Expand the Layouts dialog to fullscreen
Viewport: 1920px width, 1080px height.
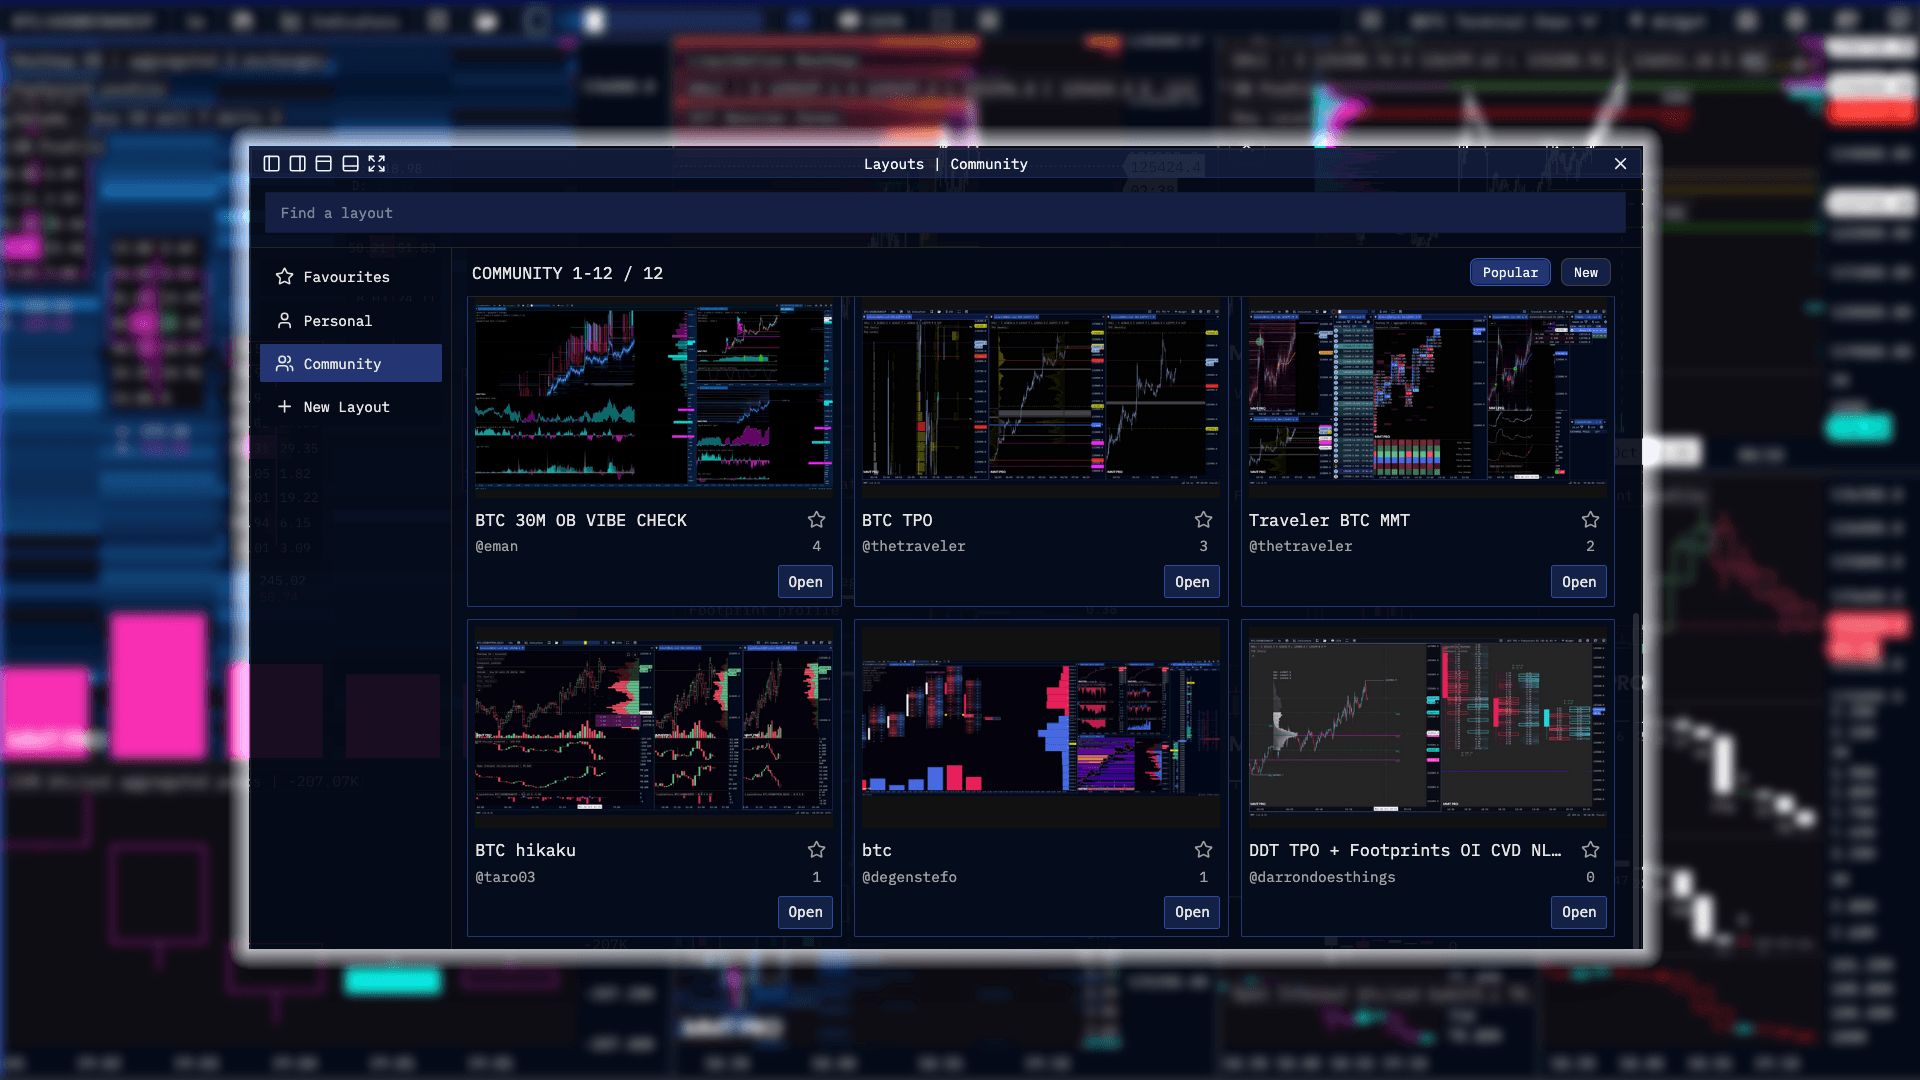(376, 164)
